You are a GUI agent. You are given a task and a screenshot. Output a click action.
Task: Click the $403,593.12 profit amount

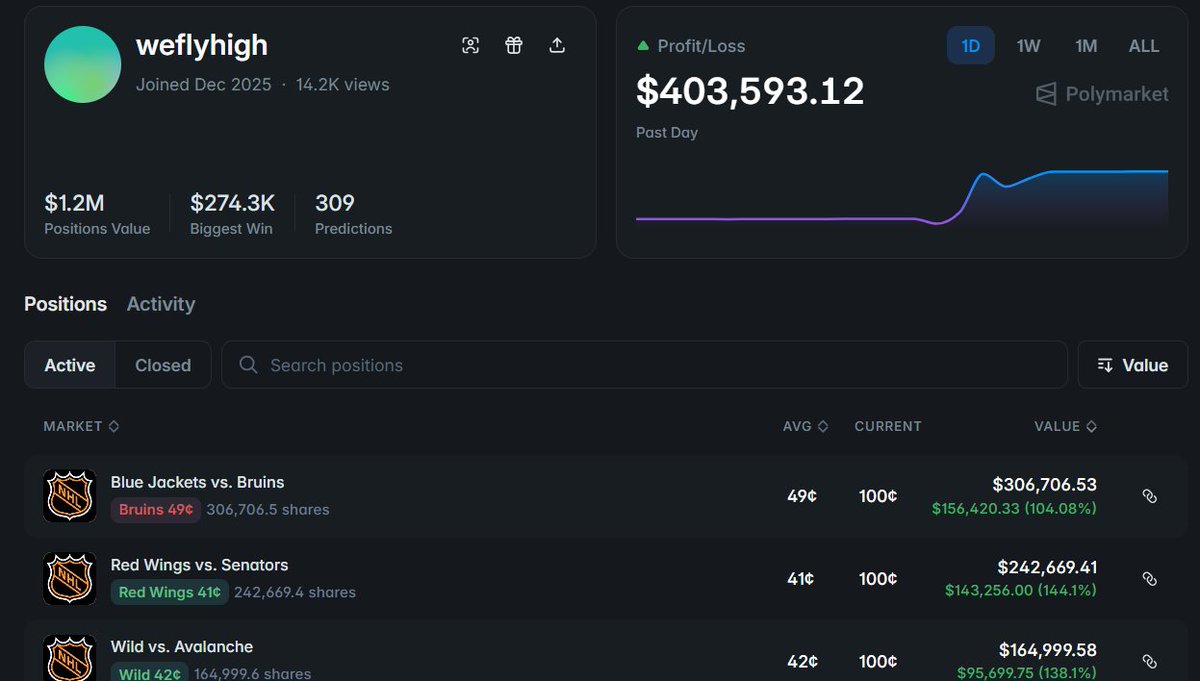[x=750, y=92]
